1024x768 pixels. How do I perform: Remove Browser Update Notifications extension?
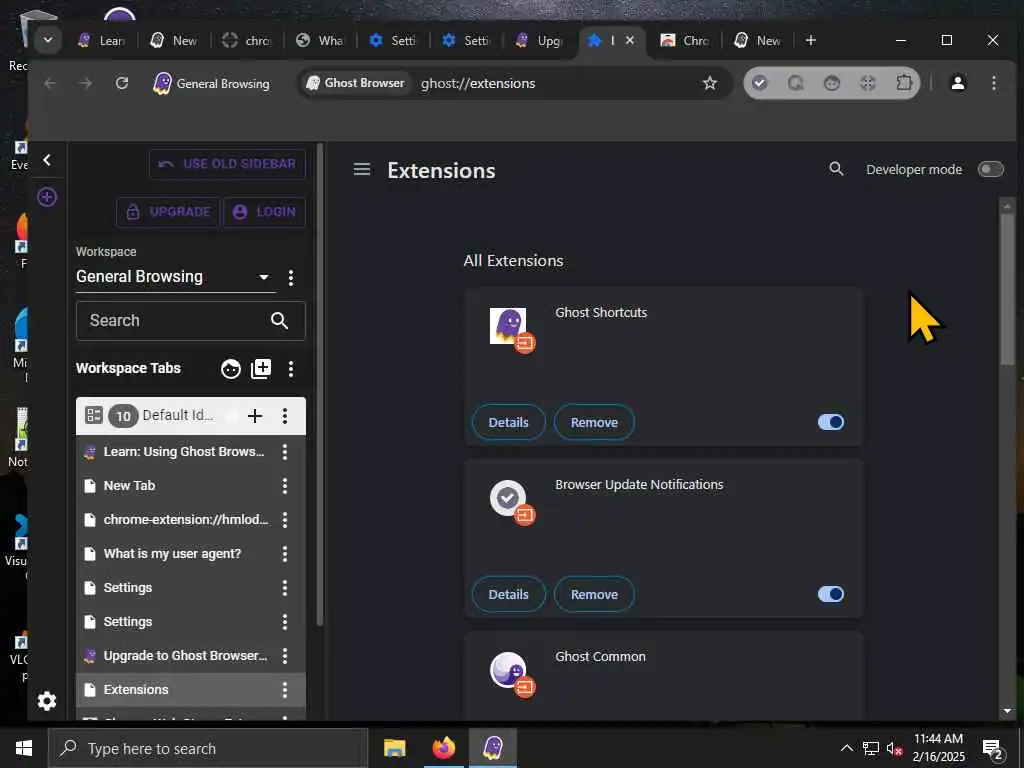[x=594, y=594]
